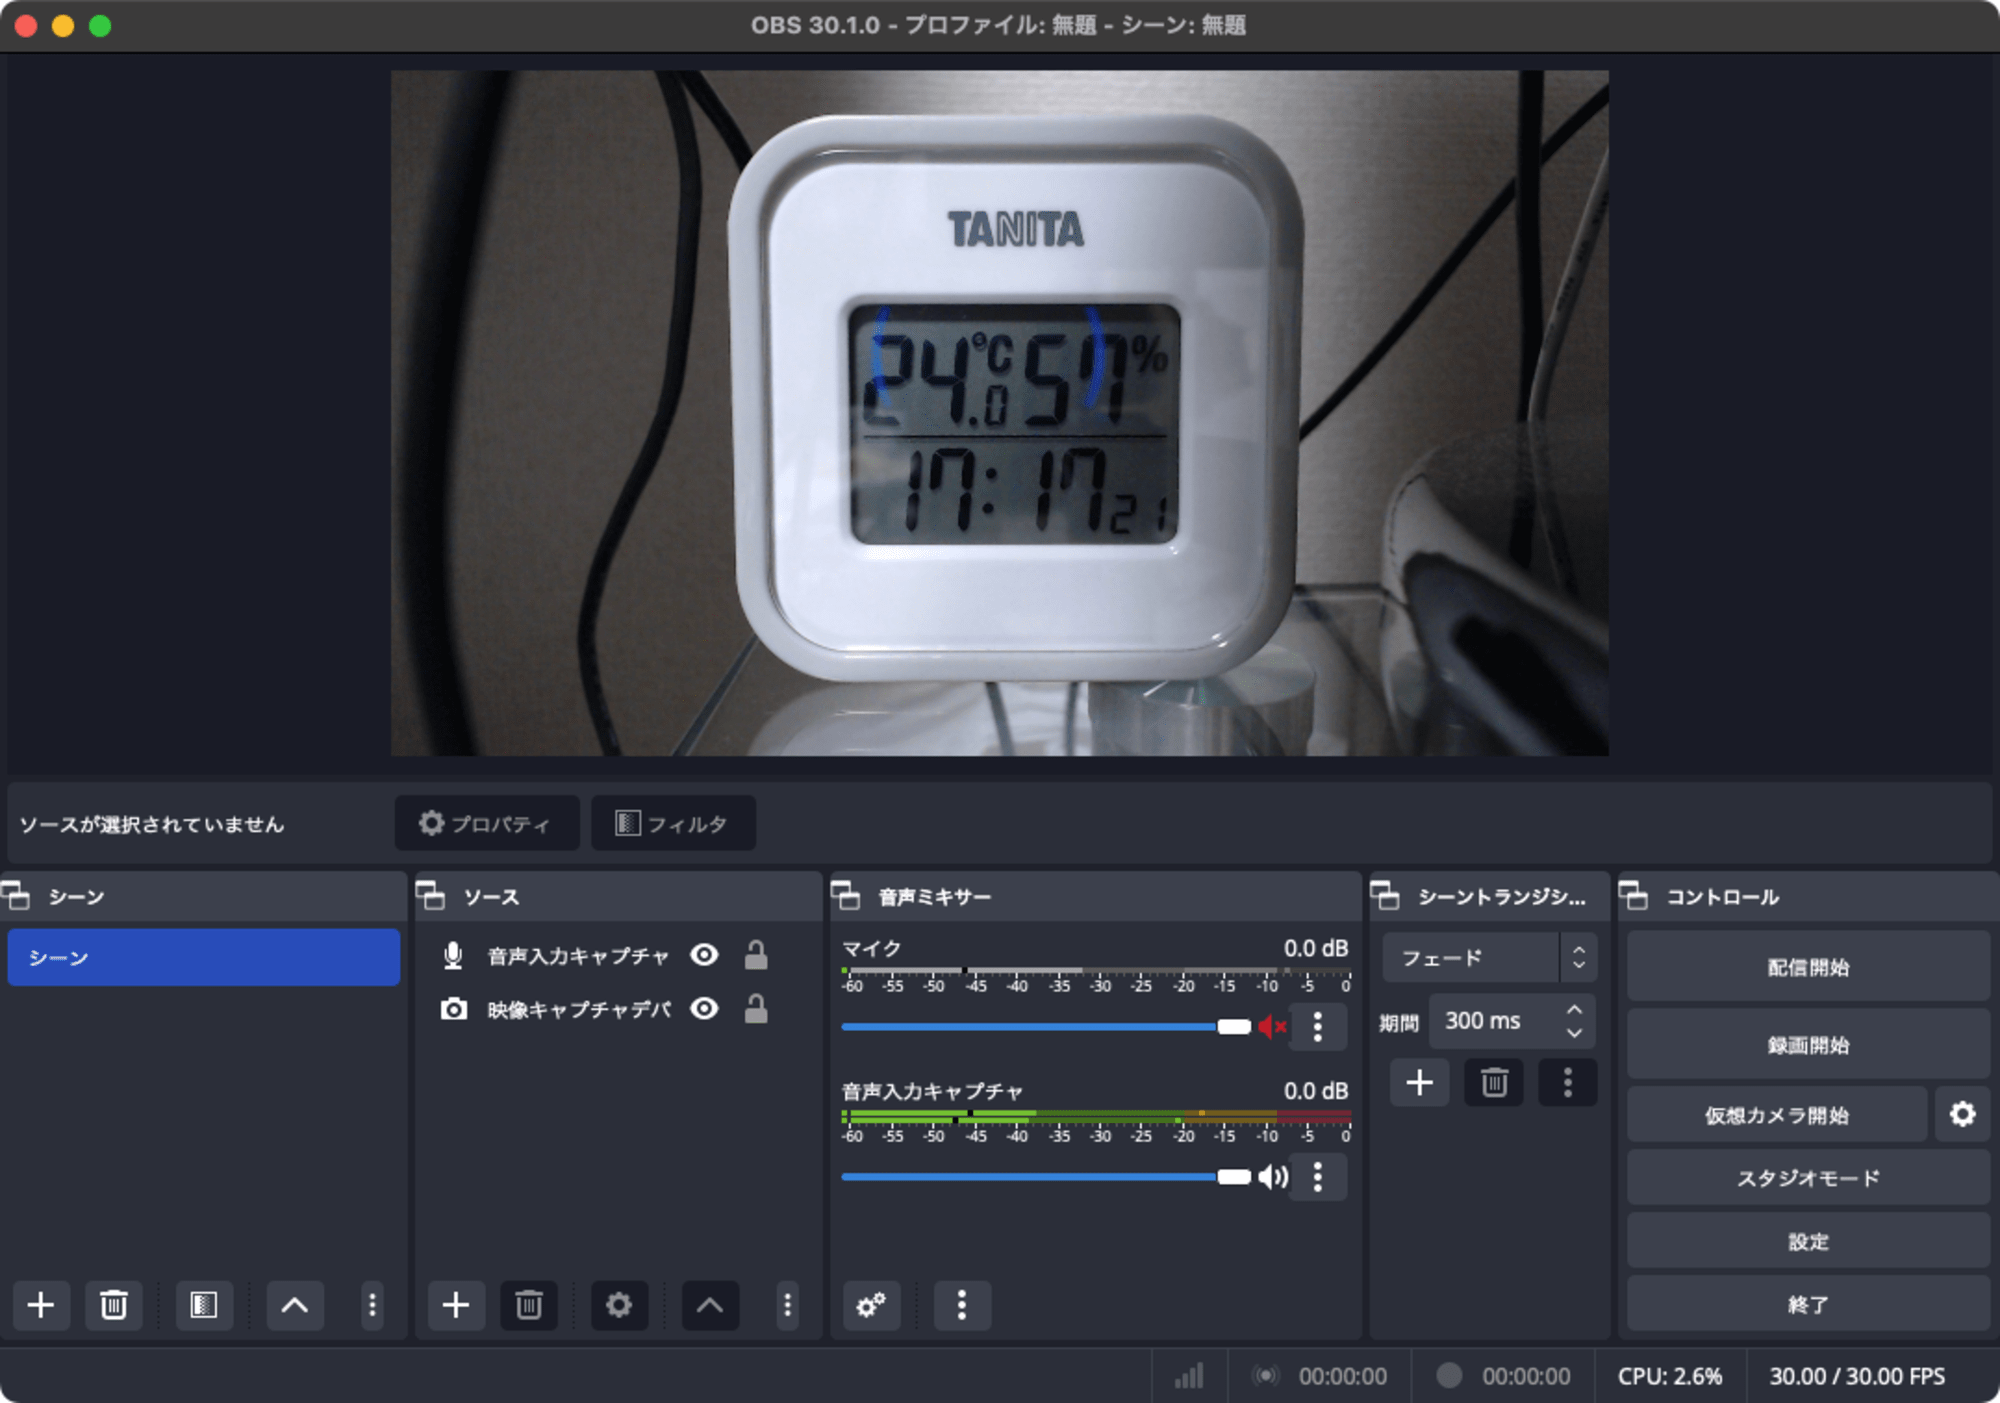
Task: Open virtual camera settings gear
Action: click(x=1962, y=1114)
